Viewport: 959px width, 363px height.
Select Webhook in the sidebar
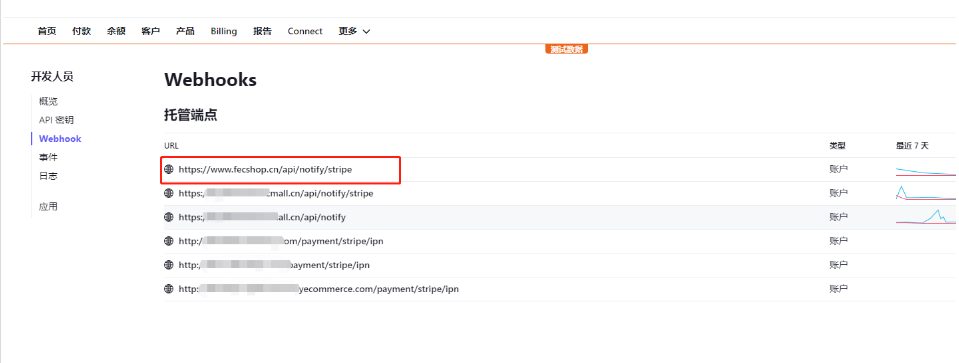click(60, 139)
